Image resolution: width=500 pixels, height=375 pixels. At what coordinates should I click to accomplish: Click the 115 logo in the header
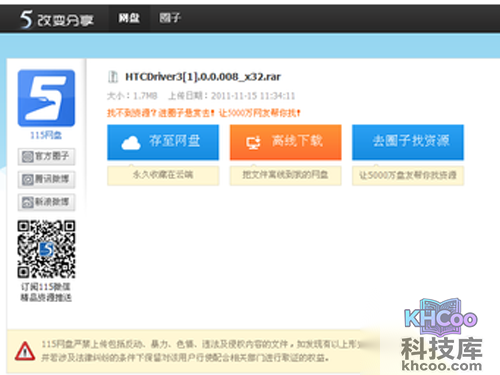(x=57, y=19)
